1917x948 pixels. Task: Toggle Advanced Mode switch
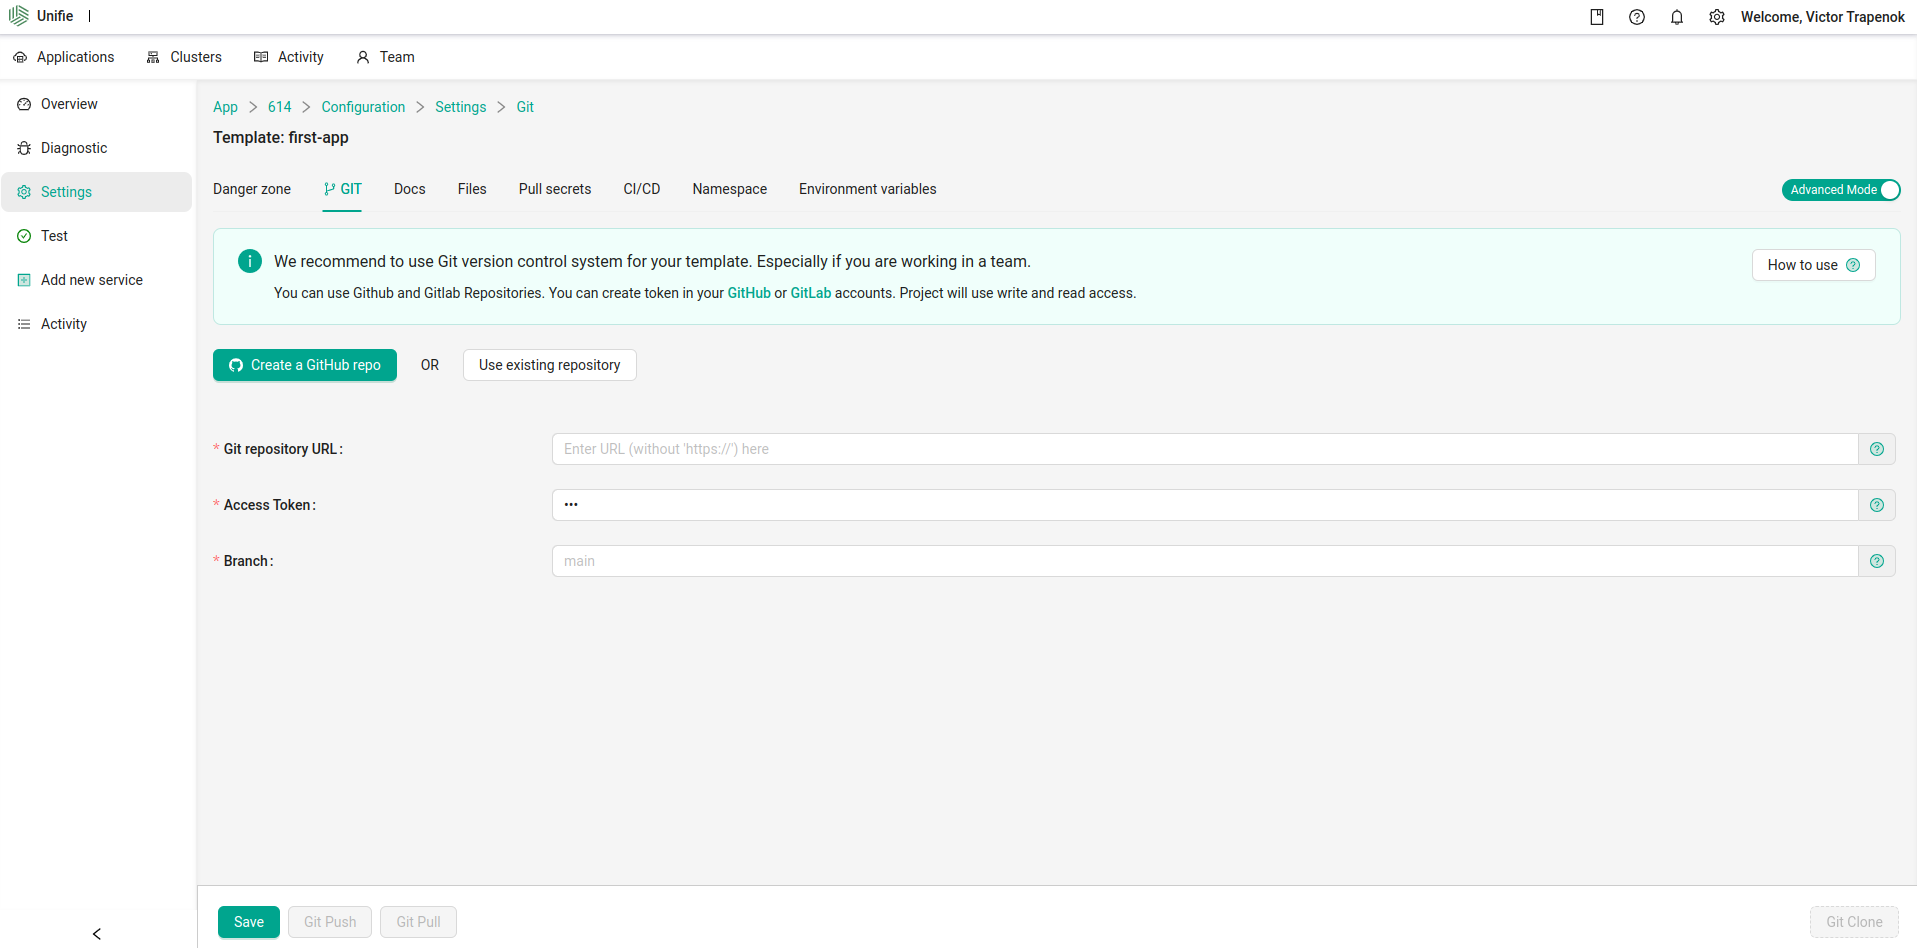[1841, 190]
